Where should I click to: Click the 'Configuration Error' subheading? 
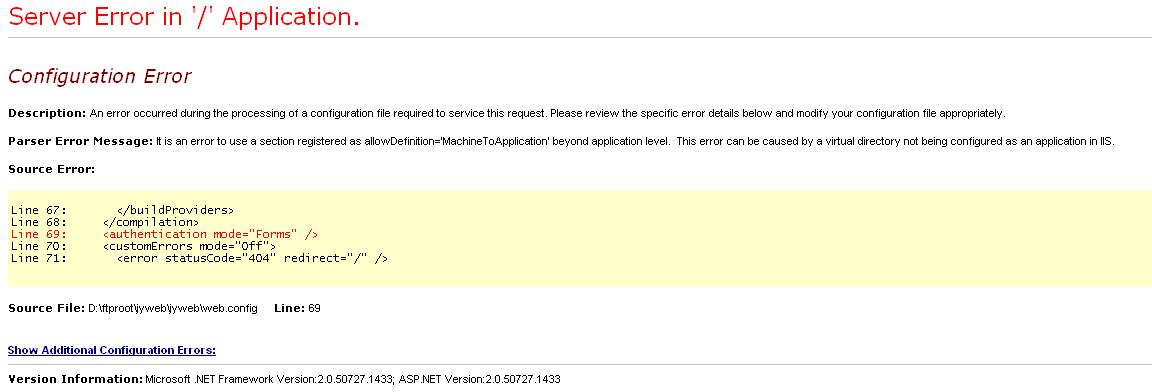point(99,76)
